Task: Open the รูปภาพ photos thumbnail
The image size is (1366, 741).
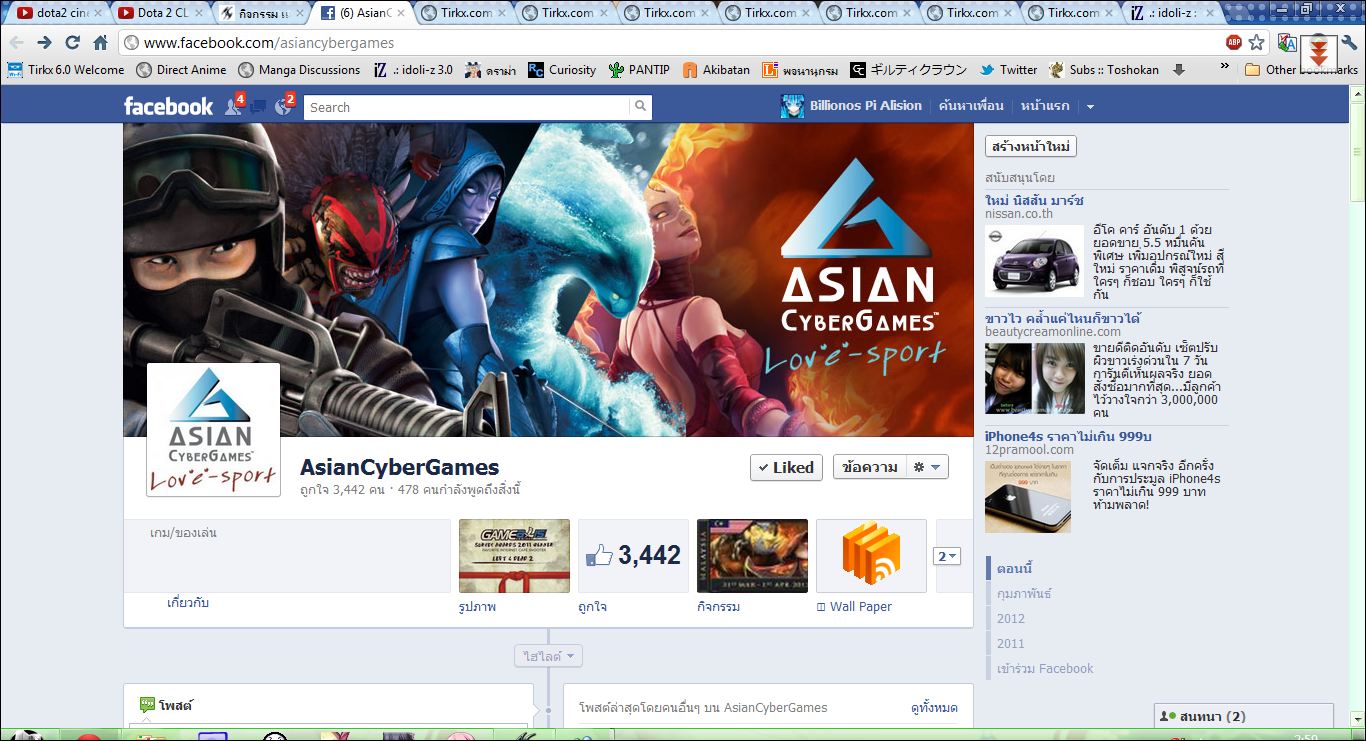Action: coord(514,555)
